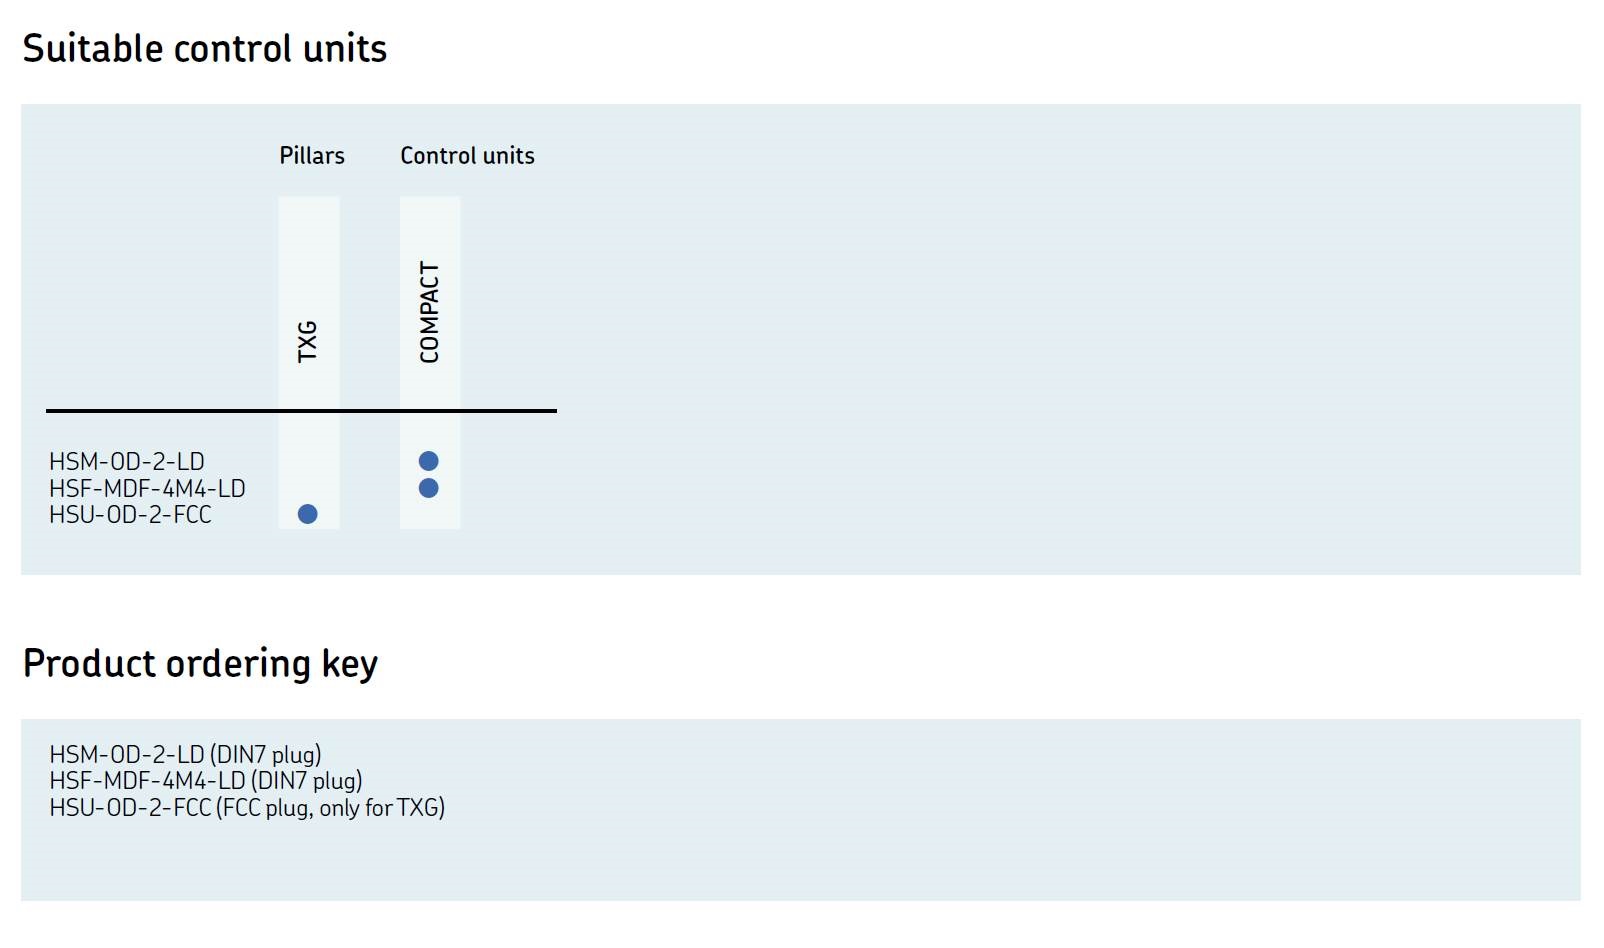Click the "(FCC plug, only for TXG)" note
This screenshot has height=948, width=1604.
pos(331,808)
